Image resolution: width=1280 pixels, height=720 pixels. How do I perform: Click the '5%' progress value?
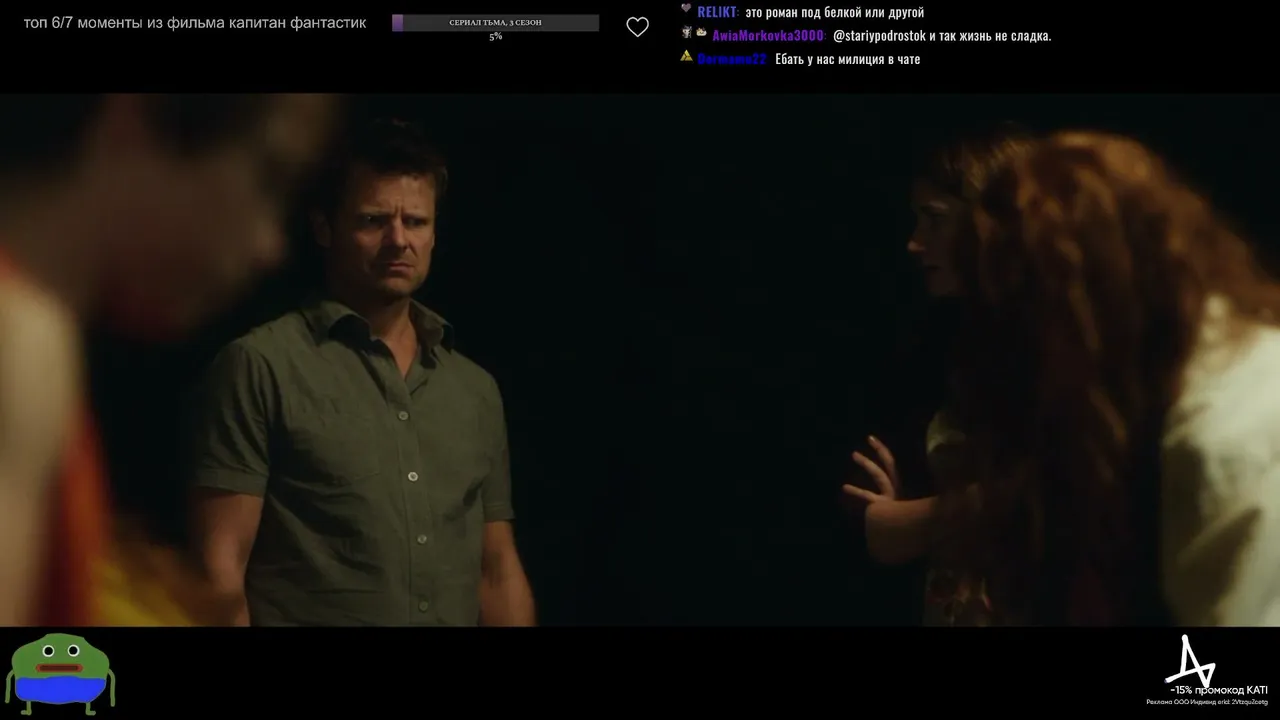point(496,37)
